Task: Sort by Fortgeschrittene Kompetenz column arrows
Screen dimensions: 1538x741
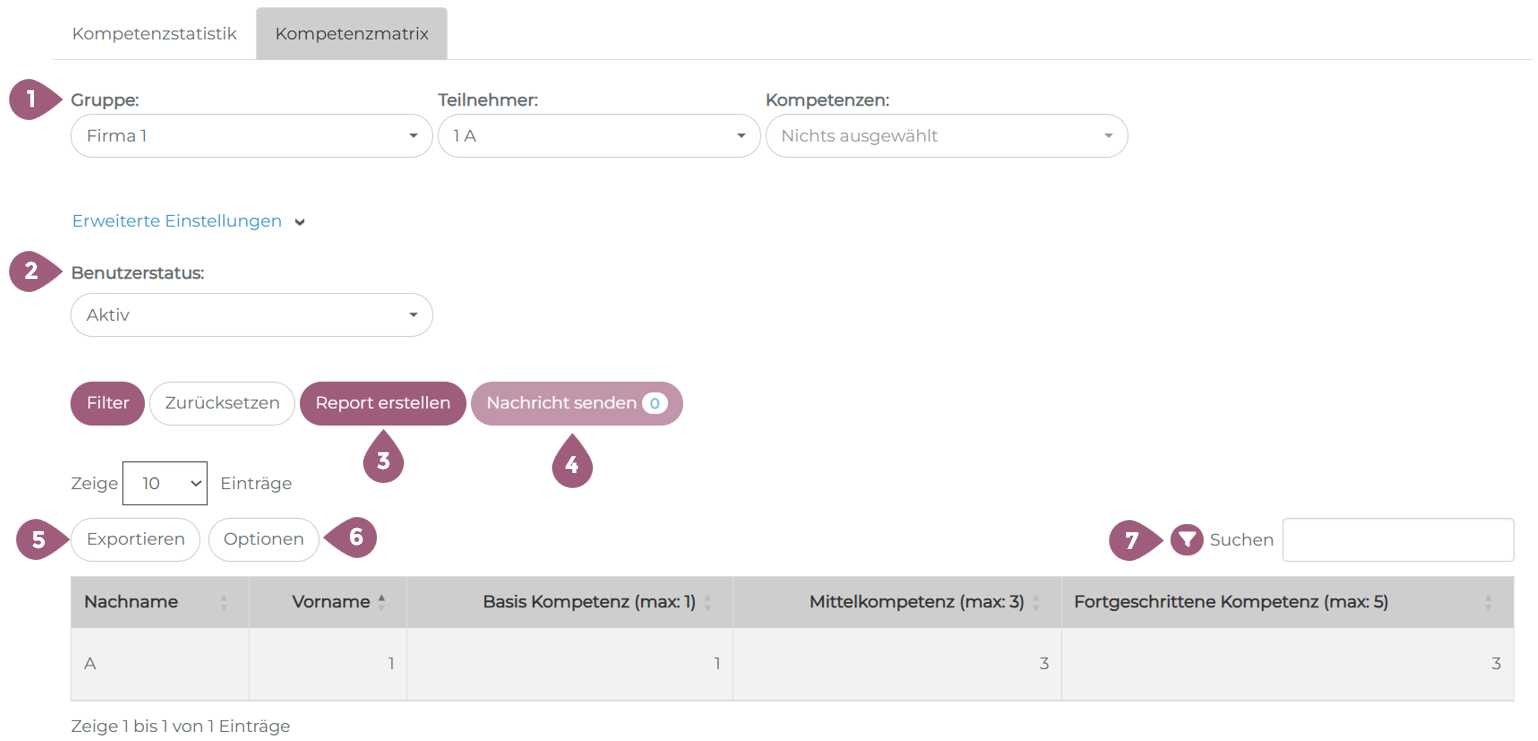Action: tap(1487, 603)
